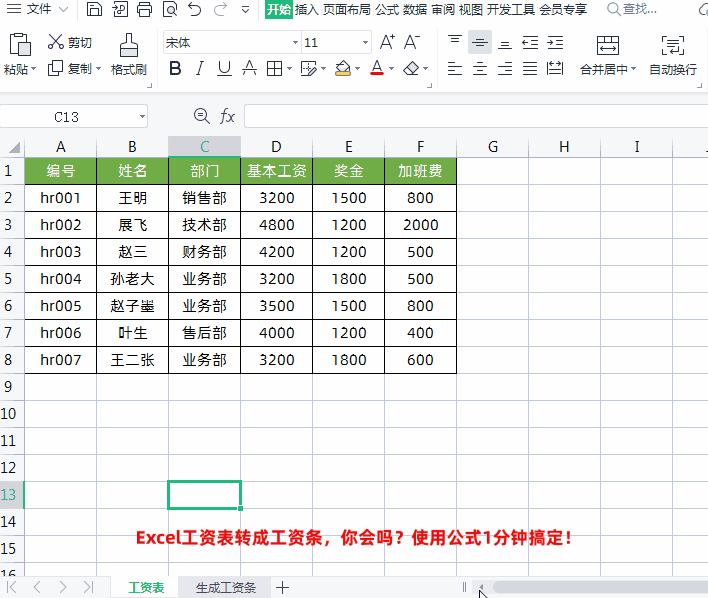
Task: Open fill color dropdown arrow
Action: (358, 69)
